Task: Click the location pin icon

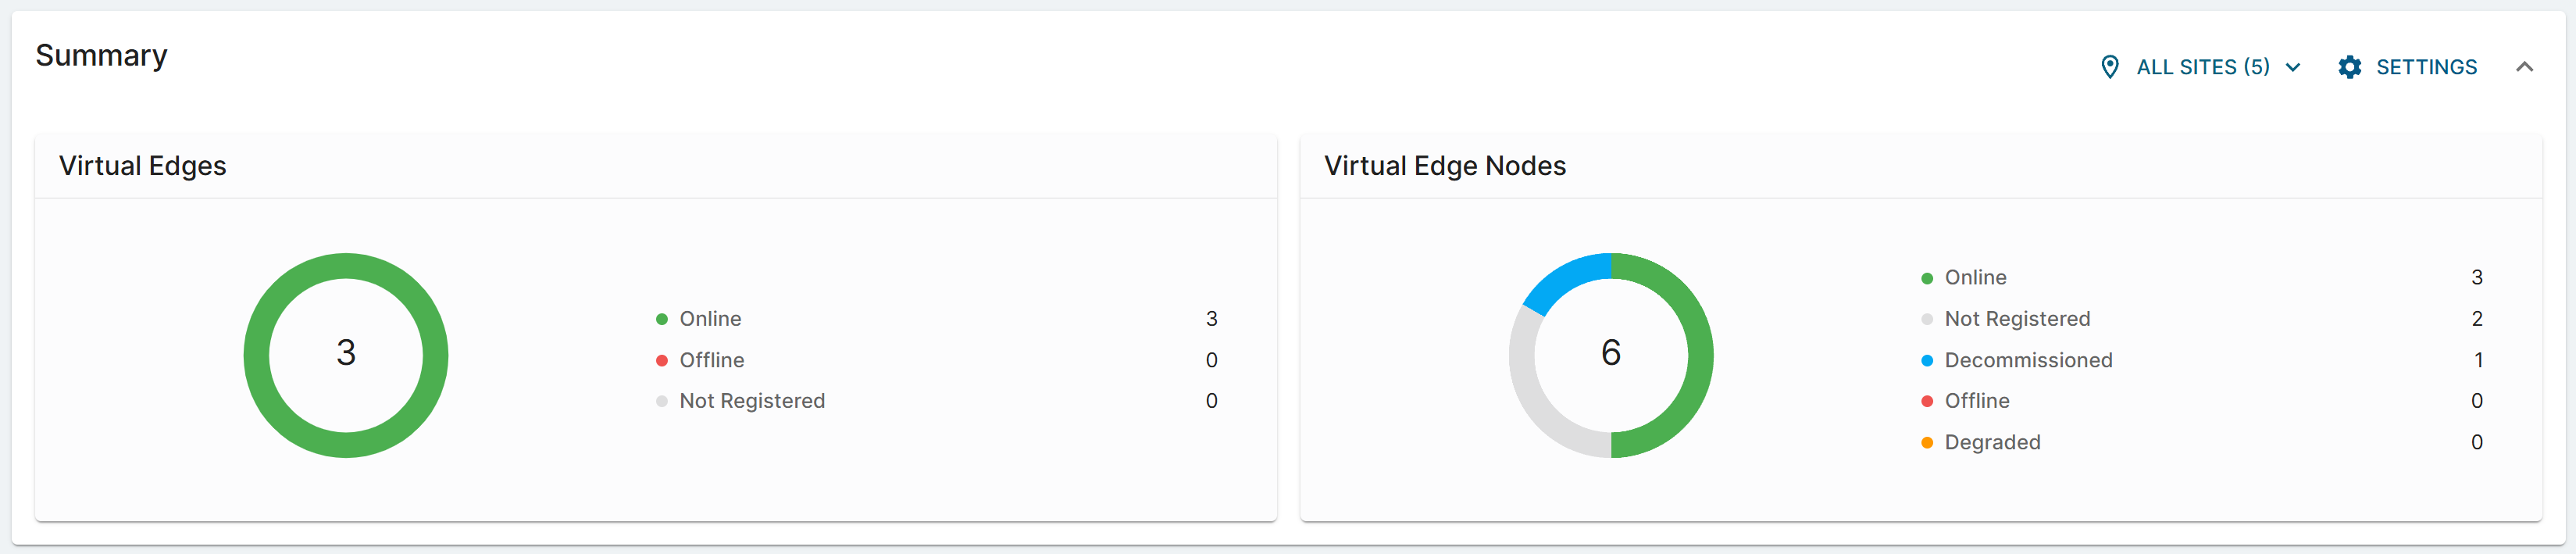Action: coord(2109,67)
